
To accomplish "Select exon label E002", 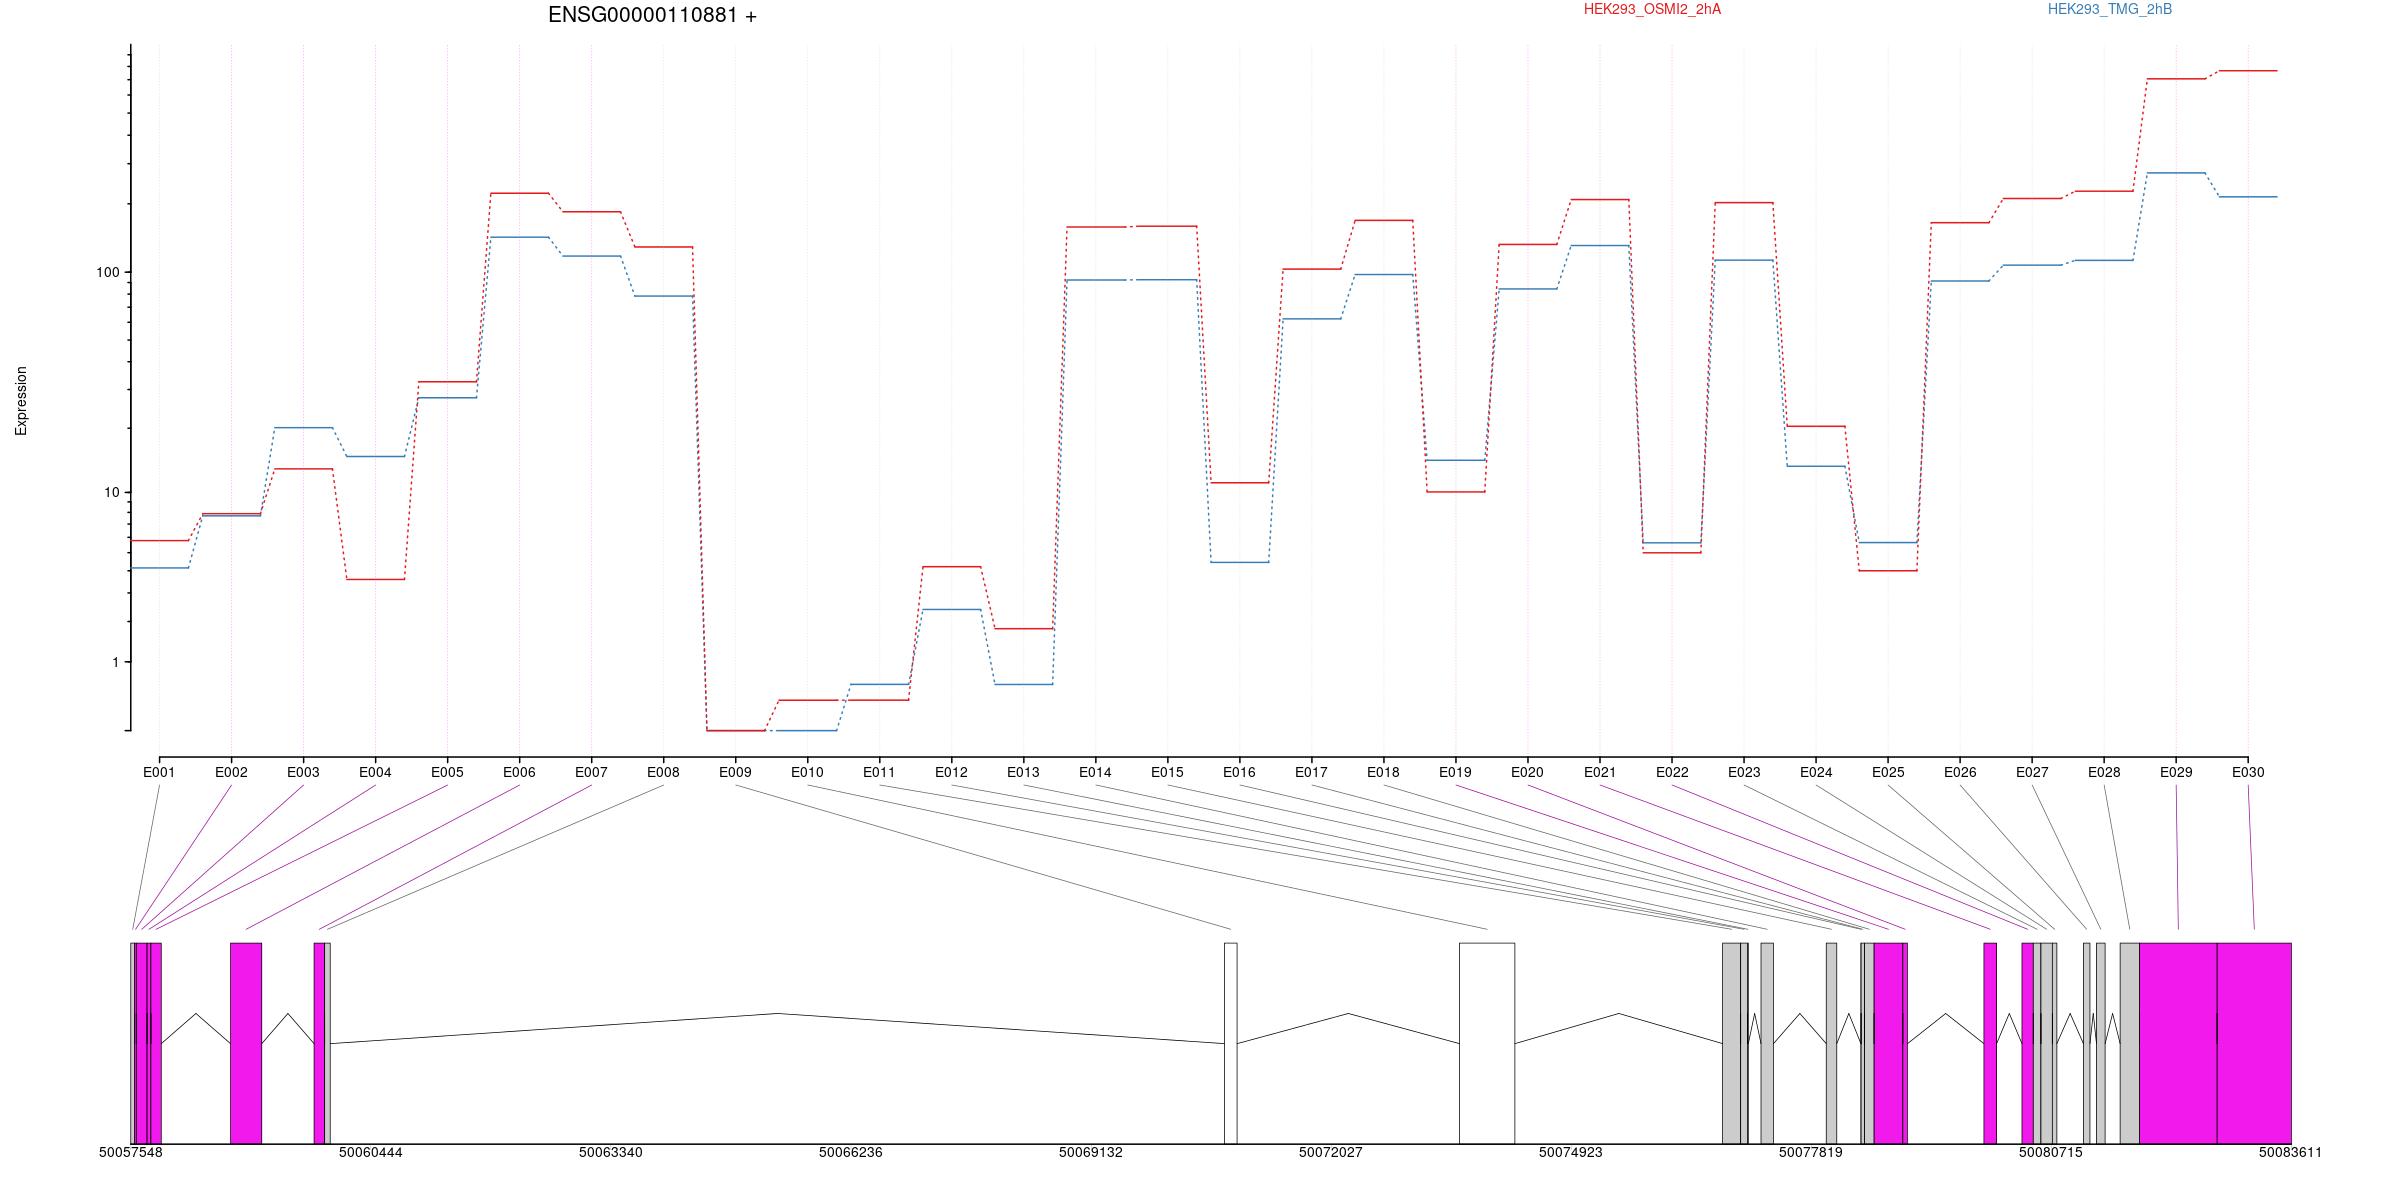I will coord(231,772).
